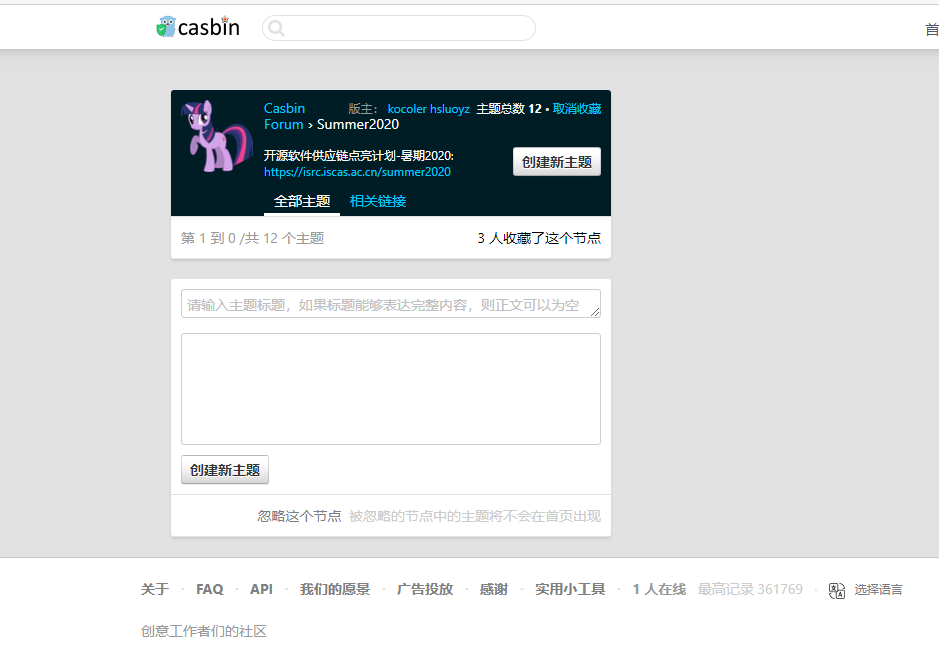Unfavorite the node via 取消收藏

click(578, 108)
